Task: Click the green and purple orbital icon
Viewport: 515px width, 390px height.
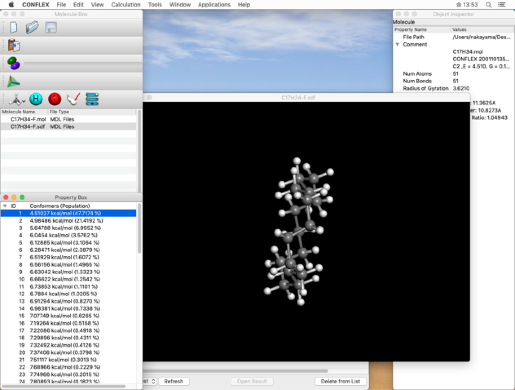Action: coord(14,63)
